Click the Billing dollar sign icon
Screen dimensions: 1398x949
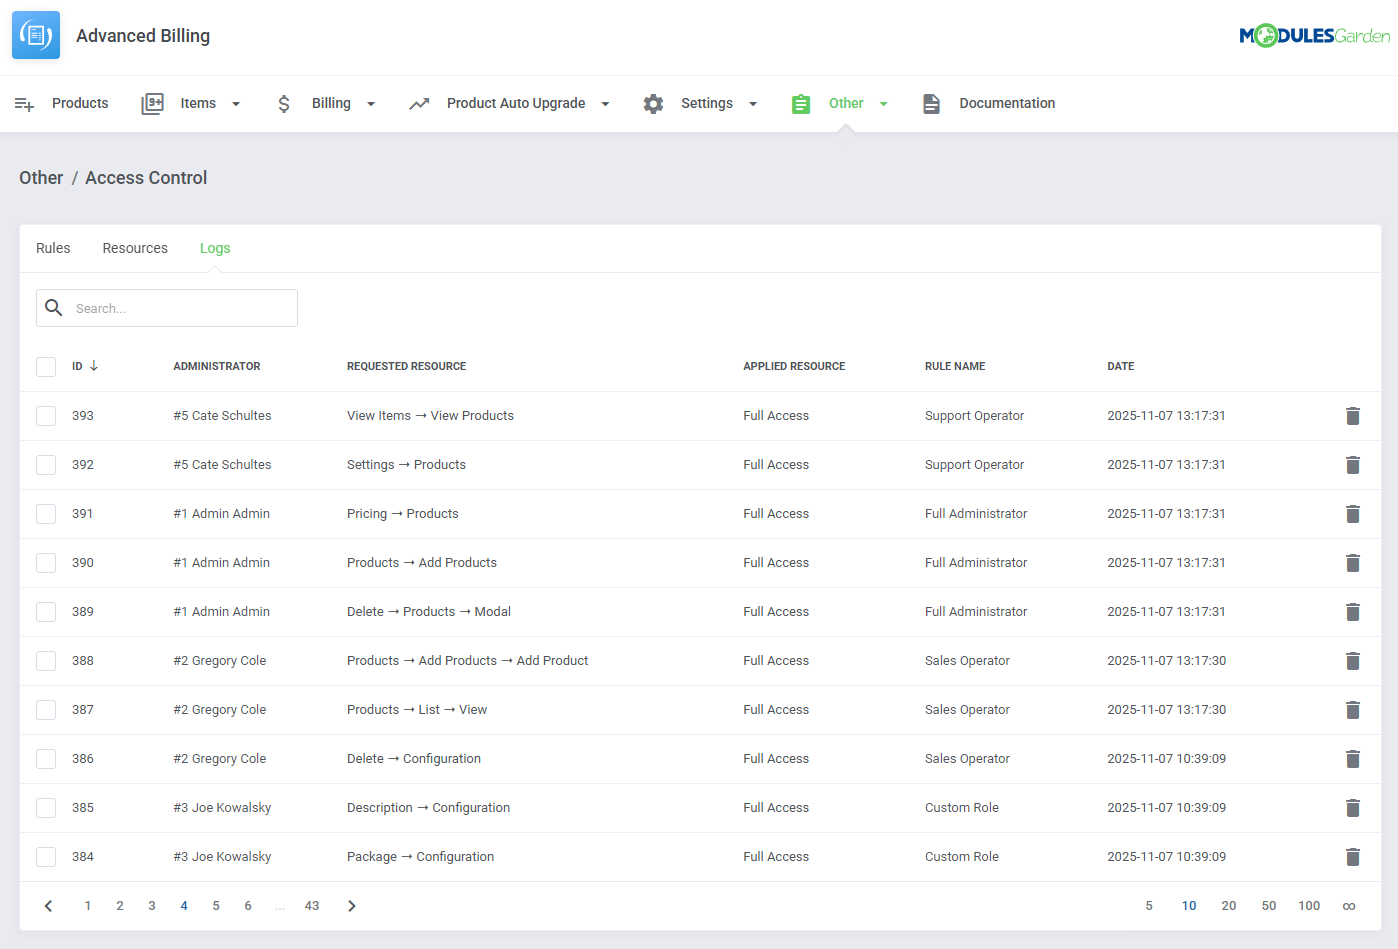[x=284, y=103]
